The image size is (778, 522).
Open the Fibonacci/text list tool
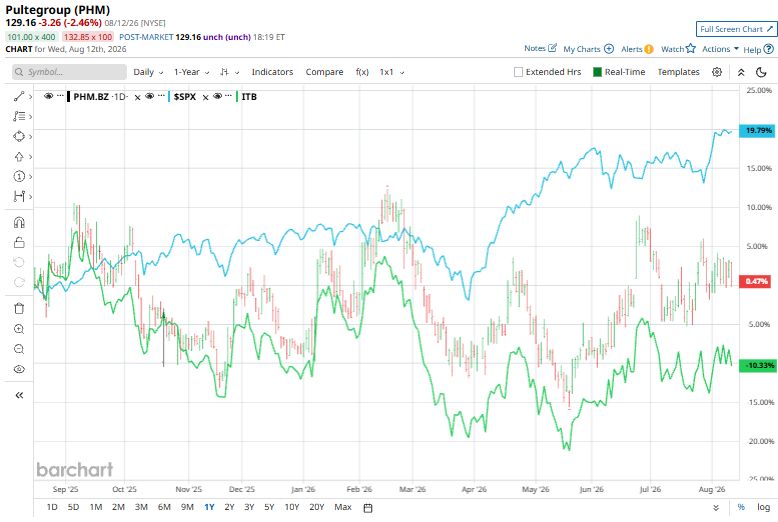[x=19, y=116]
